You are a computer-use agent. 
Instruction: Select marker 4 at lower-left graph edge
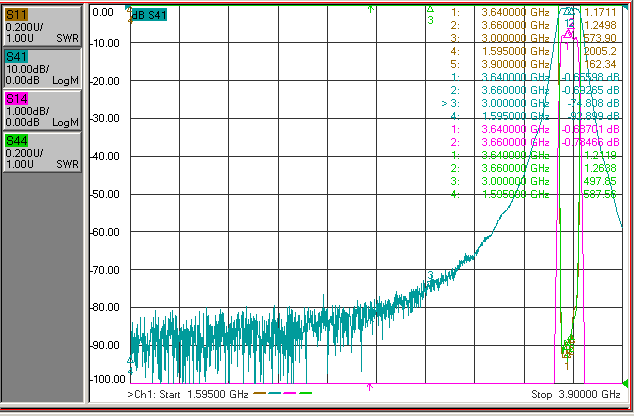coord(130,365)
